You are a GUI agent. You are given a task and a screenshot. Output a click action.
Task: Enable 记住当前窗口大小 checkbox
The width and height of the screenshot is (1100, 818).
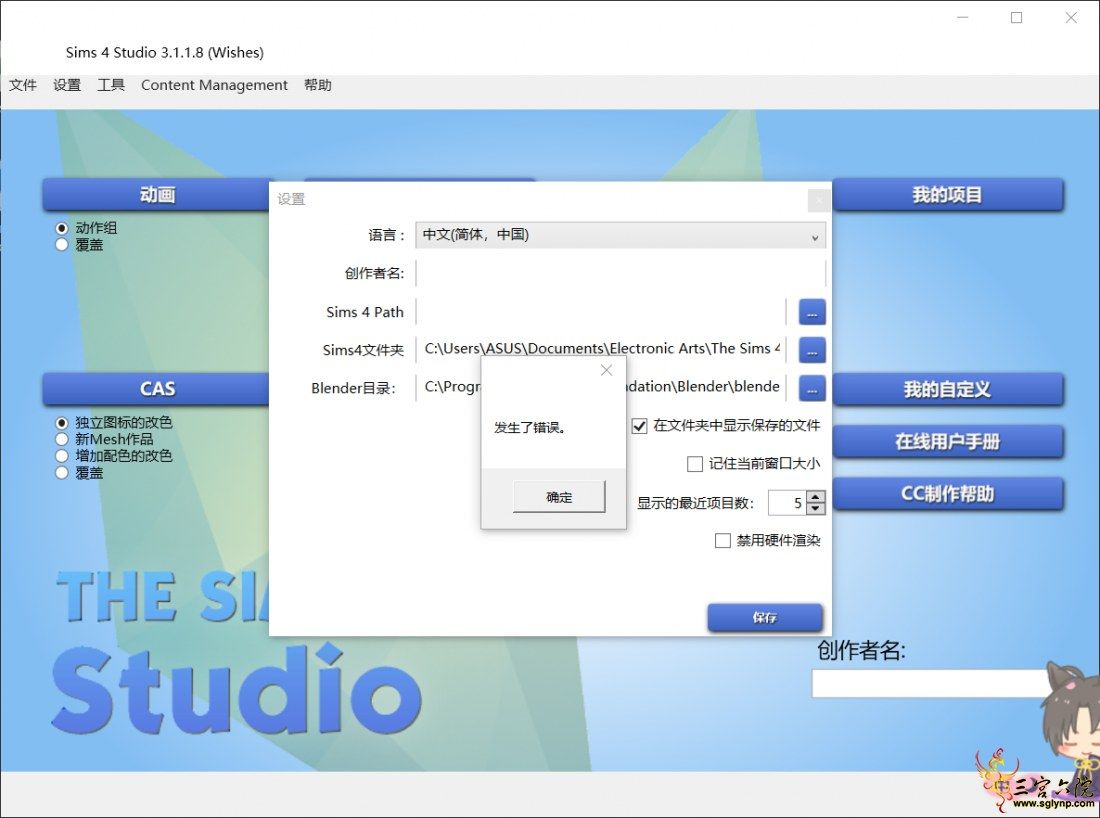pos(695,464)
